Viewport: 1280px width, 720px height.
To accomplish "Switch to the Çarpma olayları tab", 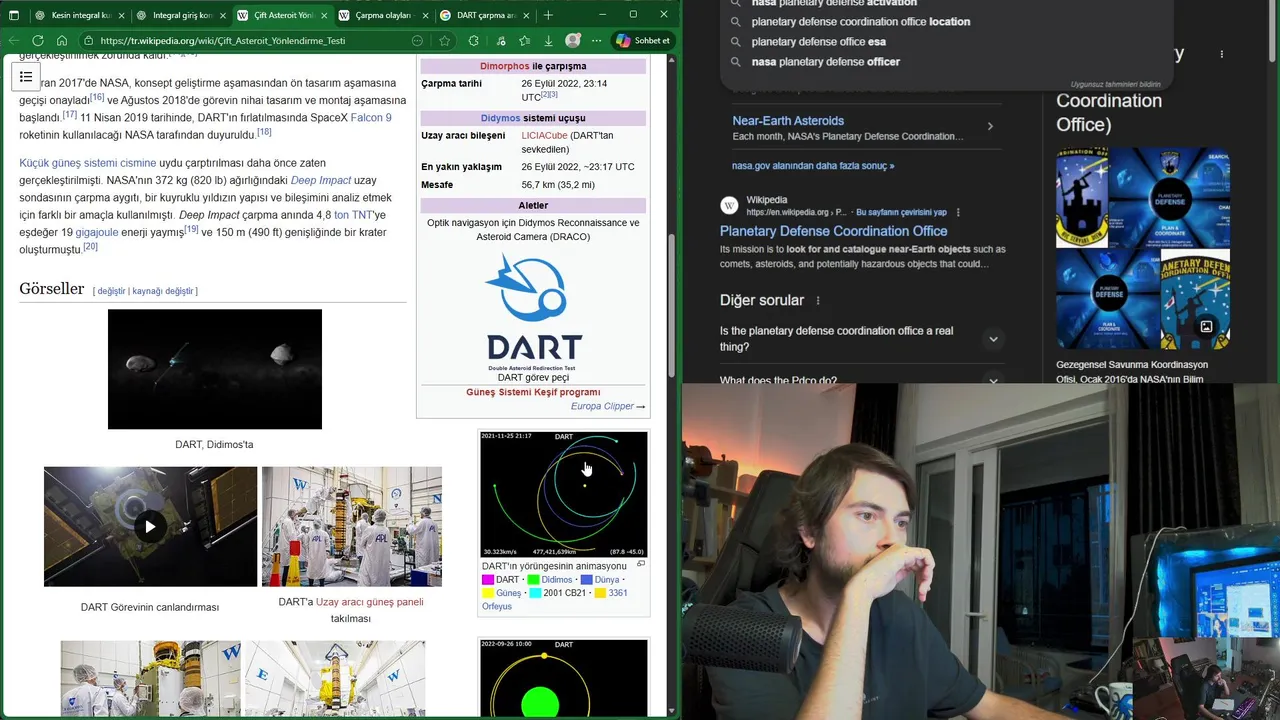I will [x=384, y=15].
